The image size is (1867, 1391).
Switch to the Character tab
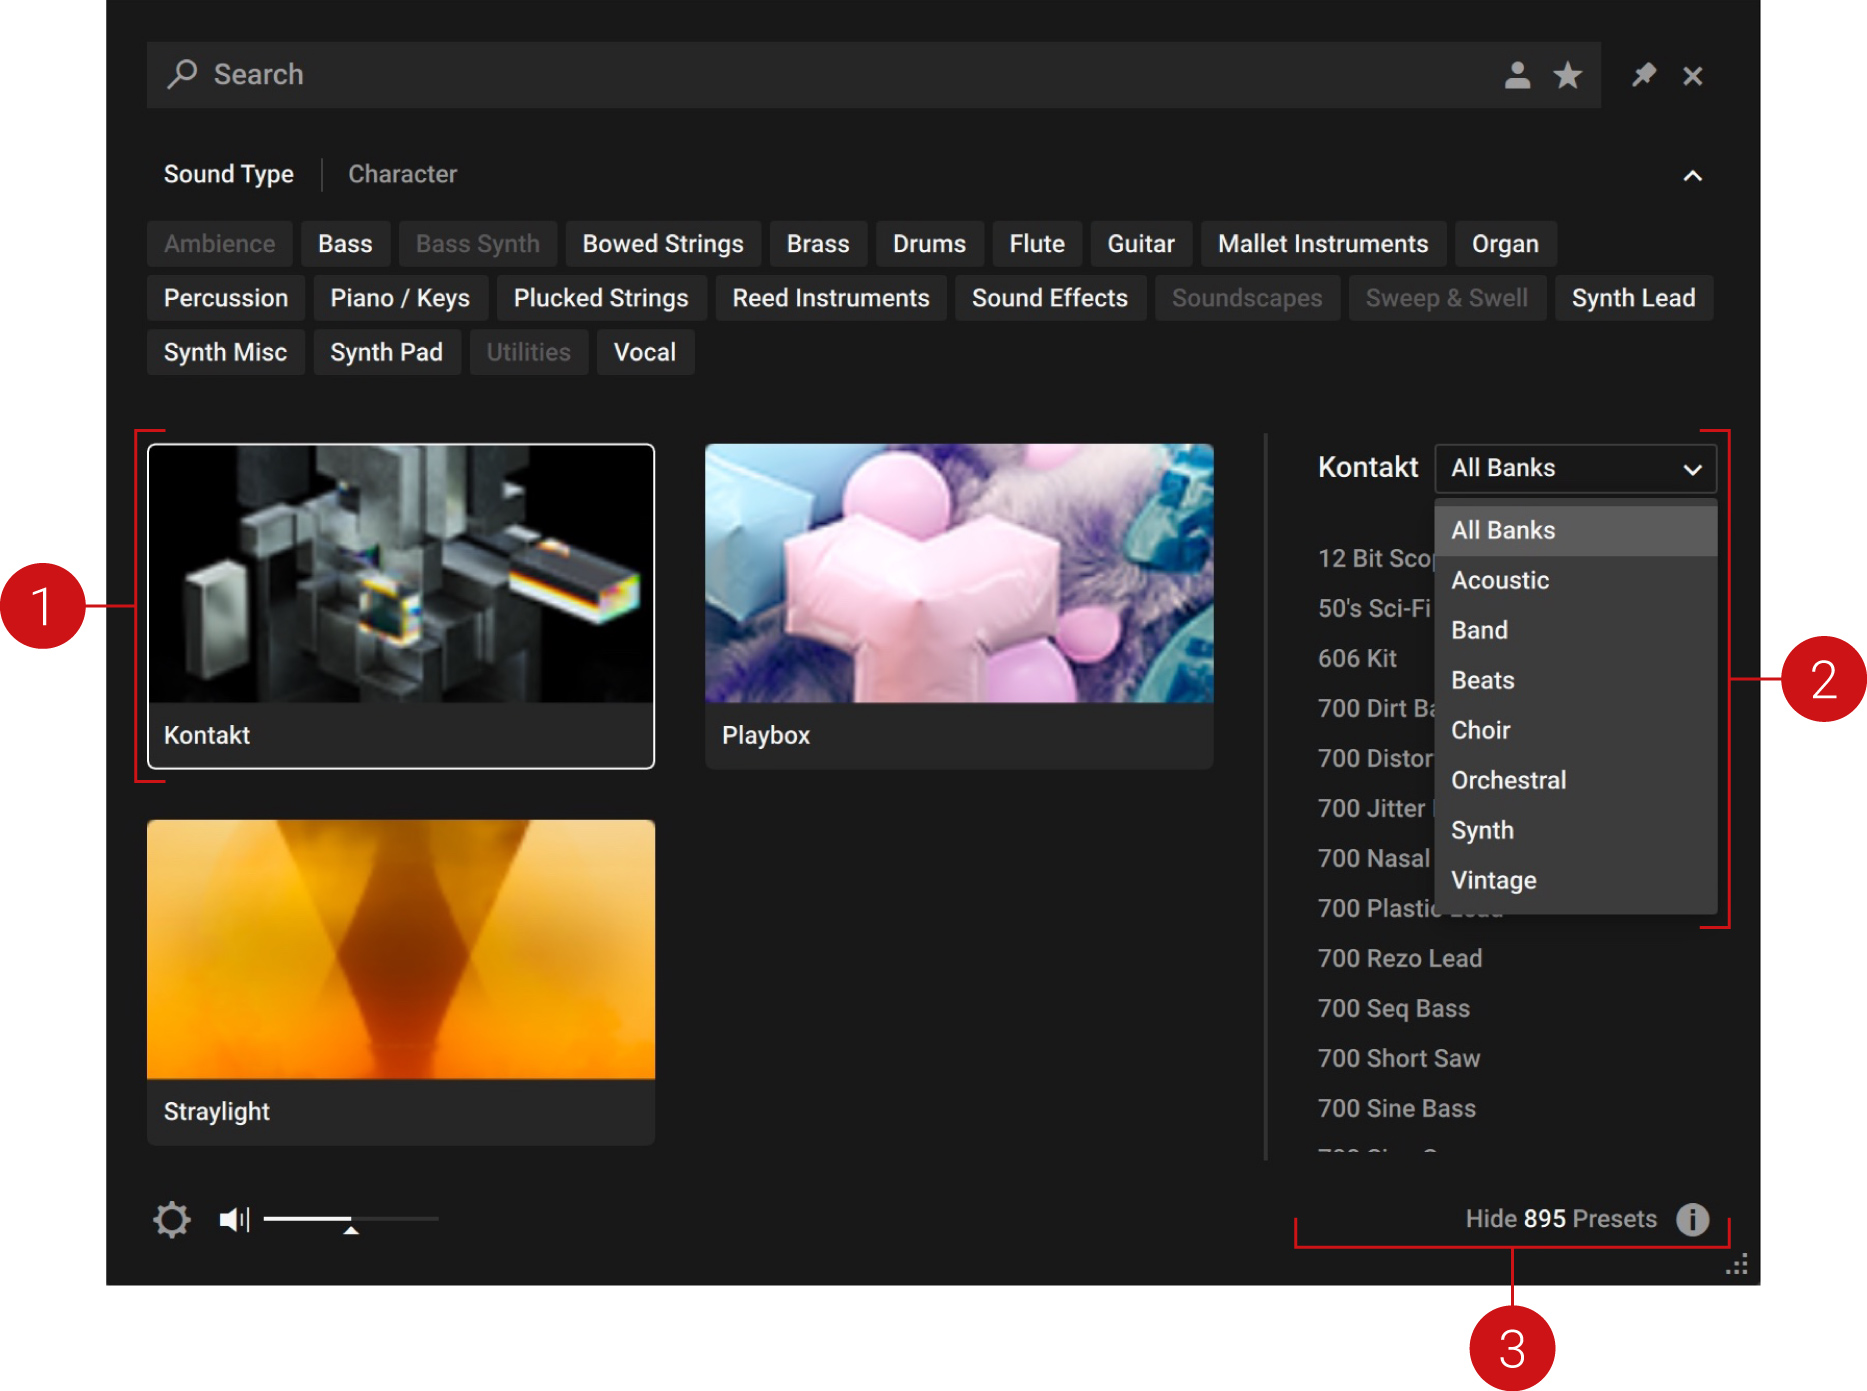(402, 174)
